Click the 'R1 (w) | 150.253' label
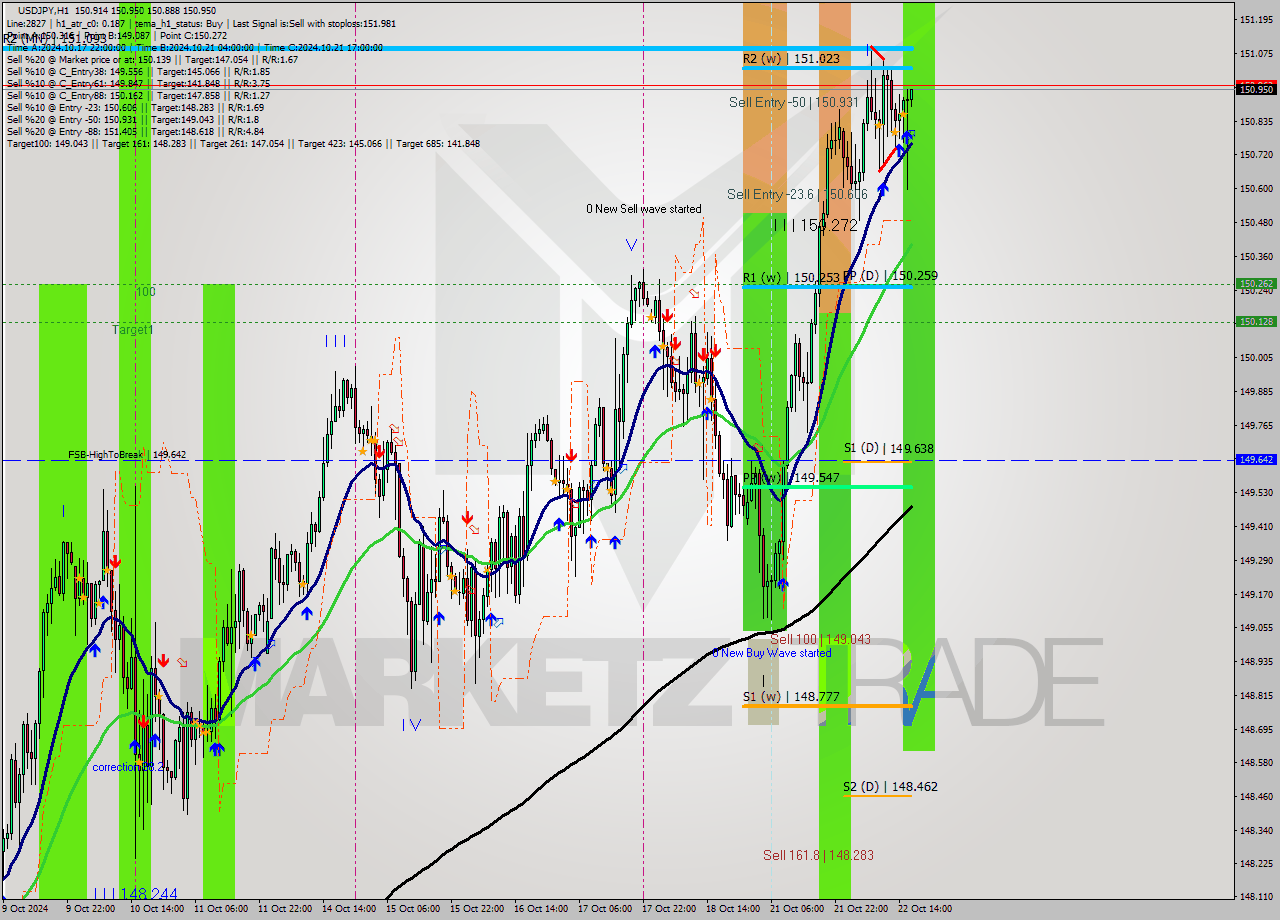This screenshot has height=920, width=1280. [x=790, y=277]
